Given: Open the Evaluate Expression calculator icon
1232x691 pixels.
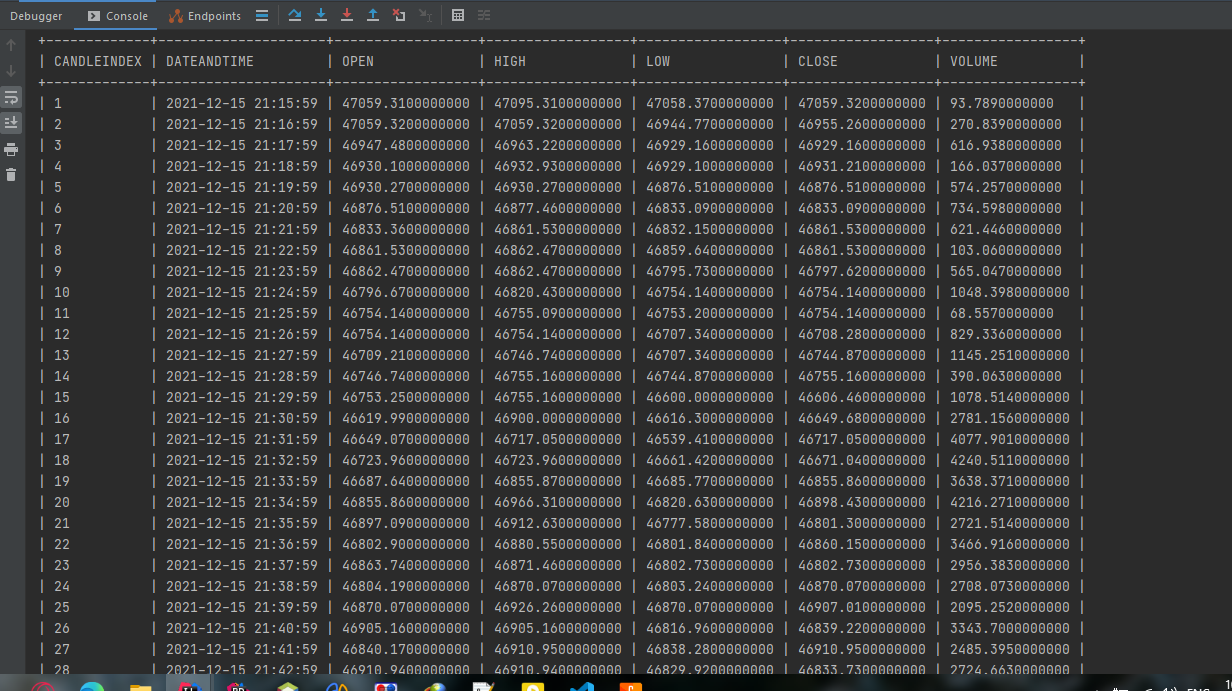Looking at the screenshot, I should point(458,15).
